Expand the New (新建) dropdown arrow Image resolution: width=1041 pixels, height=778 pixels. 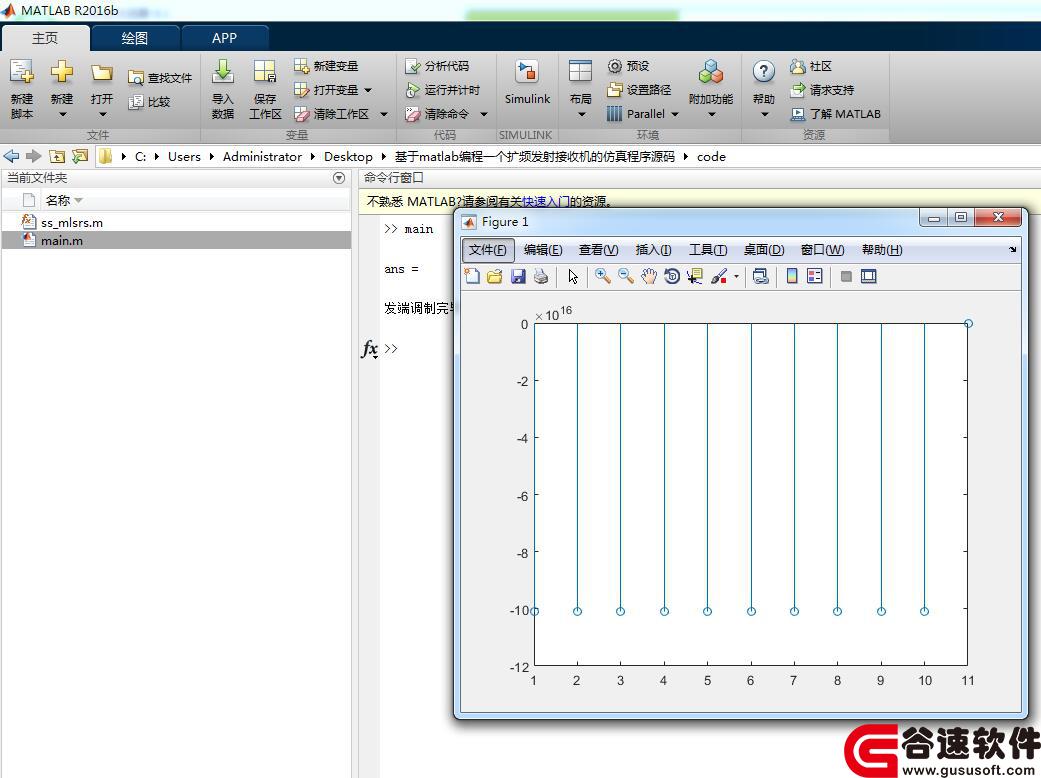[x=62, y=115]
